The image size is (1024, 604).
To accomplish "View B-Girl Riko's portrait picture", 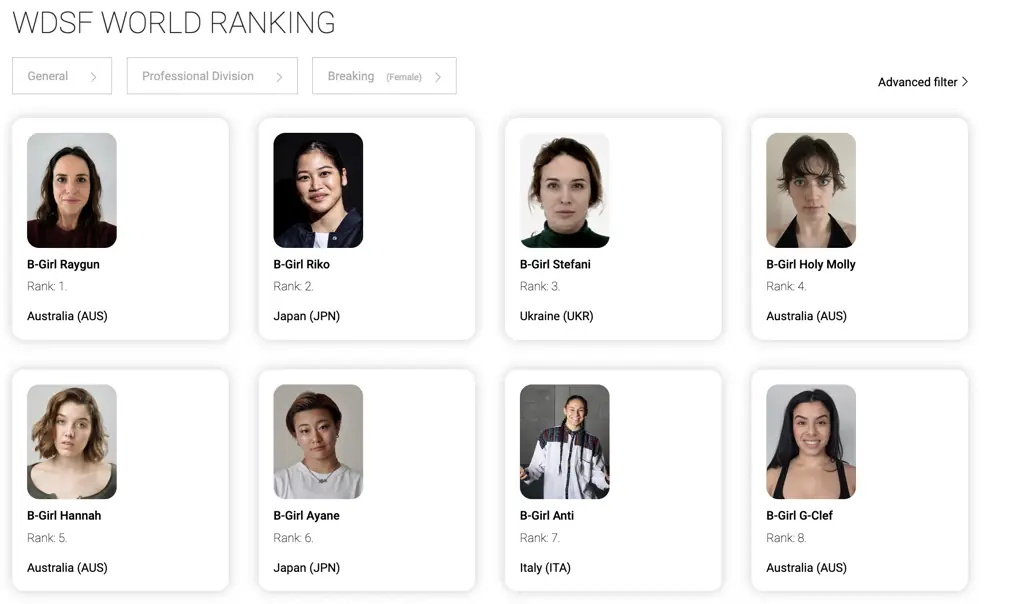I will point(317,190).
